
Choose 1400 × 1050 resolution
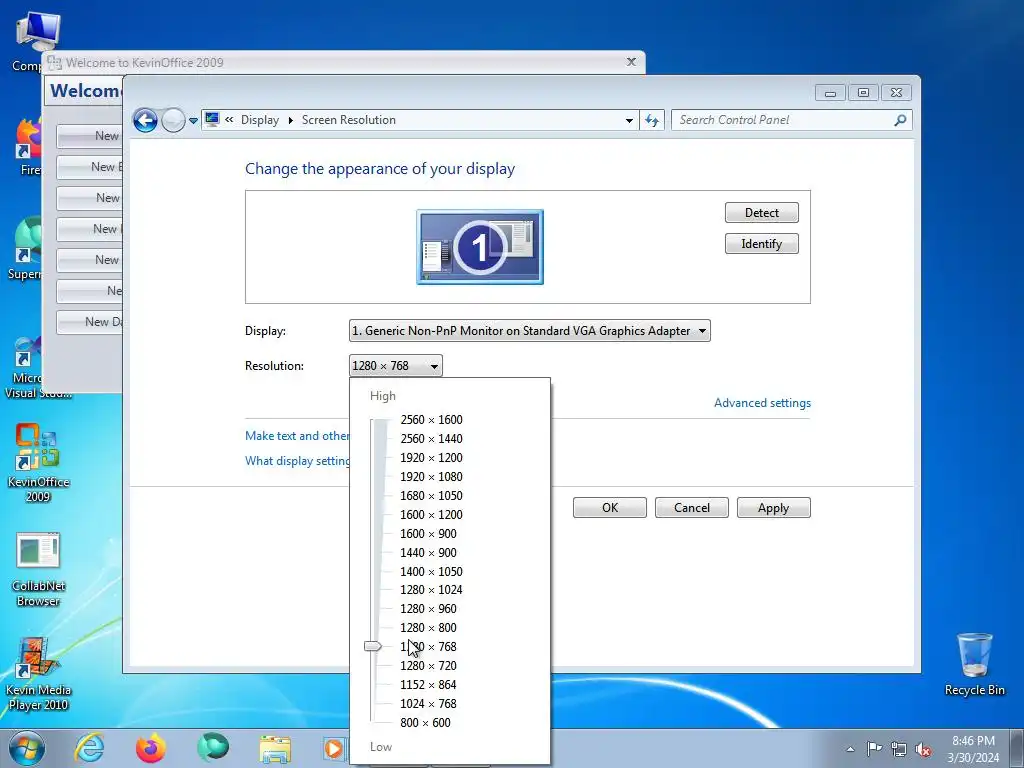click(x=431, y=571)
